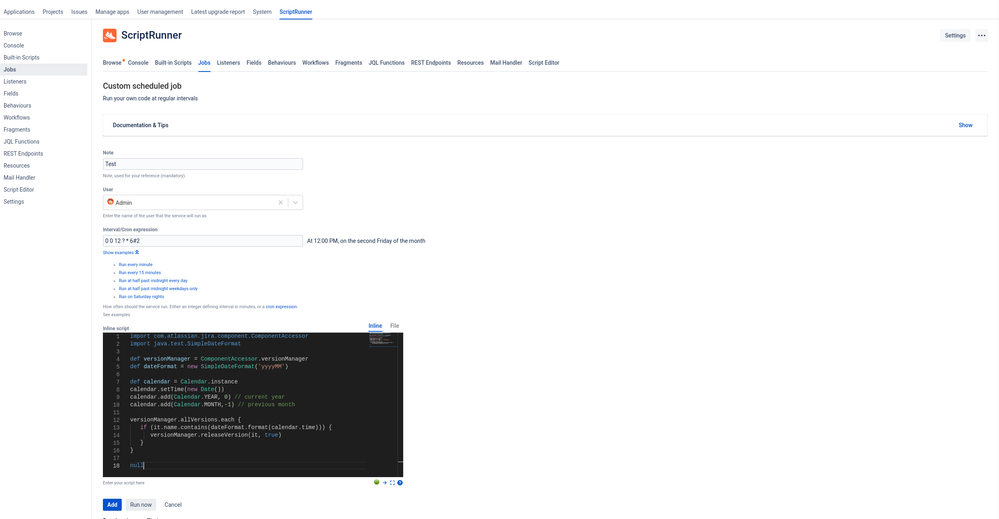Click line 18 'null' in the script editor
This screenshot has height=519, width=999.
pyautogui.click(x=136, y=466)
